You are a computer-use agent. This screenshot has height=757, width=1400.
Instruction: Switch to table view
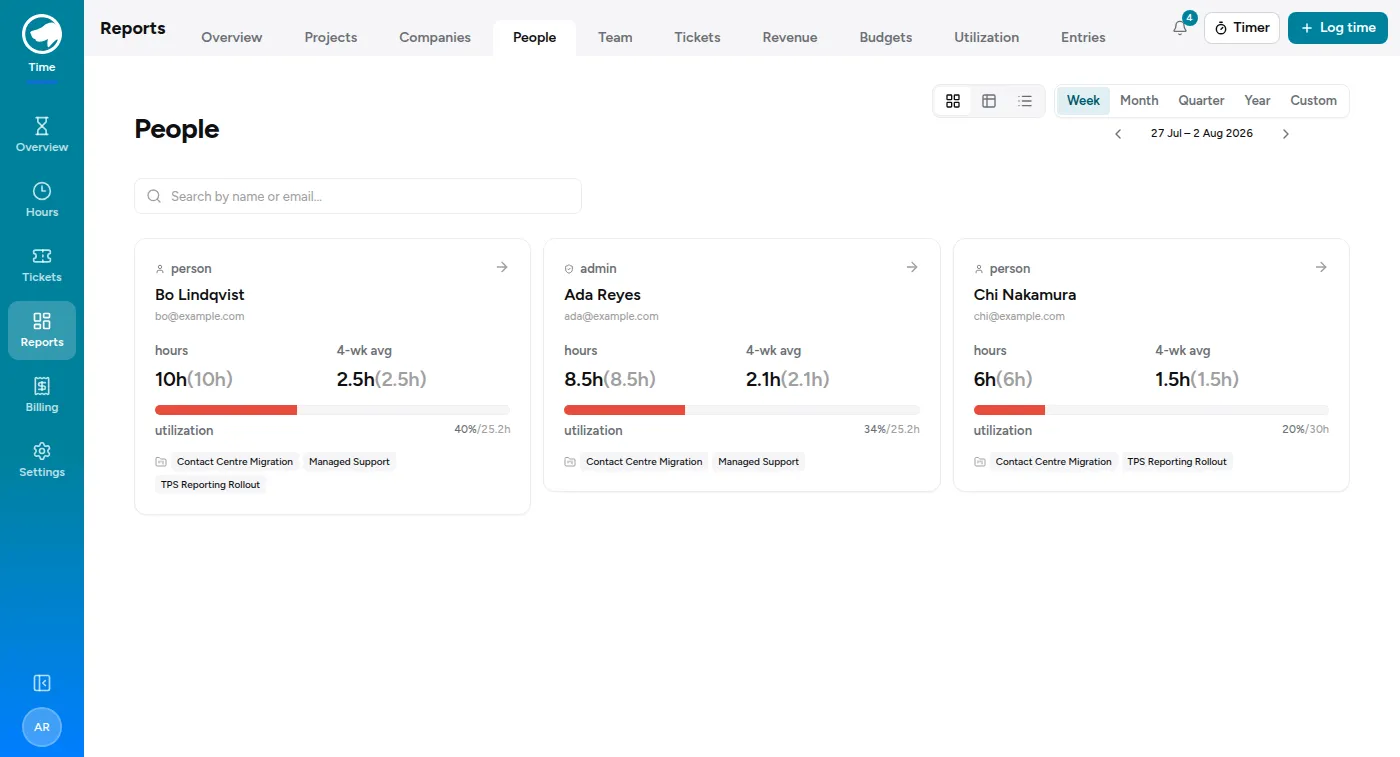(x=989, y=101)
